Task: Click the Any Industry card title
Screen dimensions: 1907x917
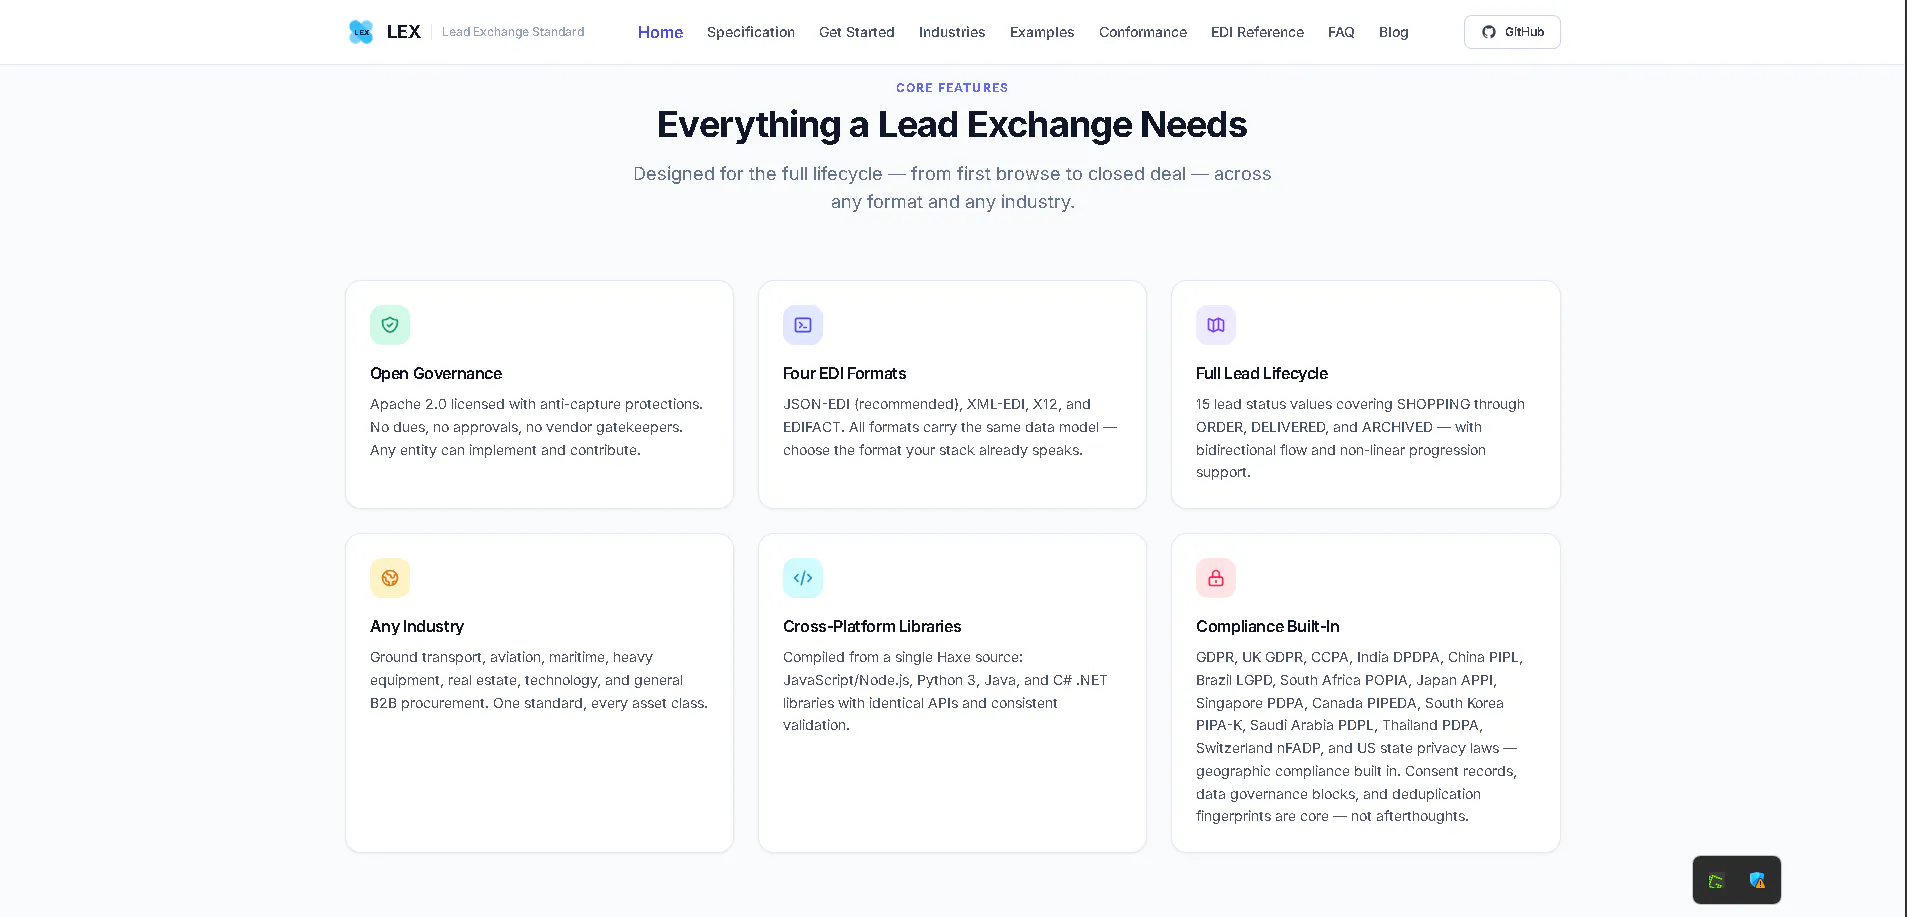Action: tap(417, 626)
